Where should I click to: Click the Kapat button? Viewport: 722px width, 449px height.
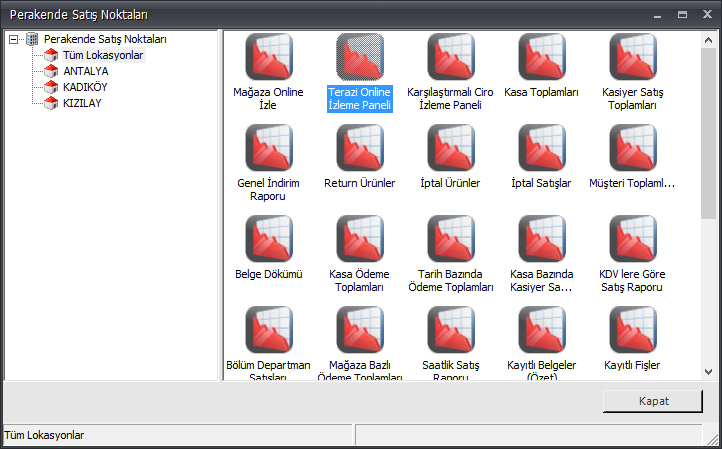[653, 400]
